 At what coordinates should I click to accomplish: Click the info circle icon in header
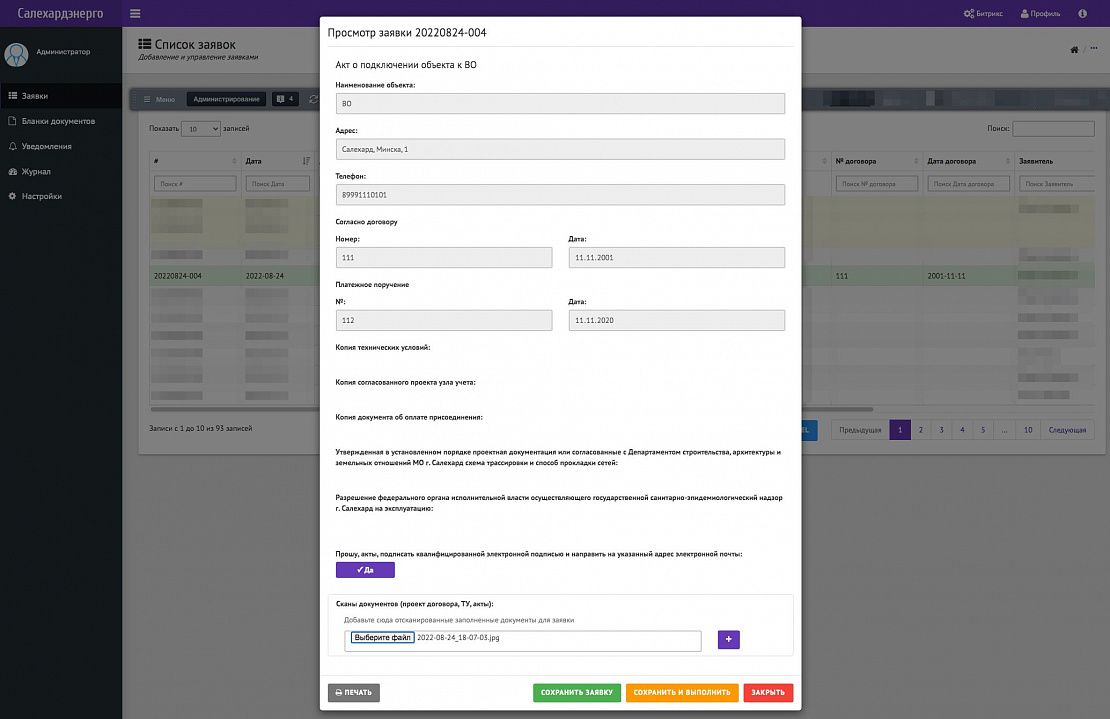[x=1083, y=13]
